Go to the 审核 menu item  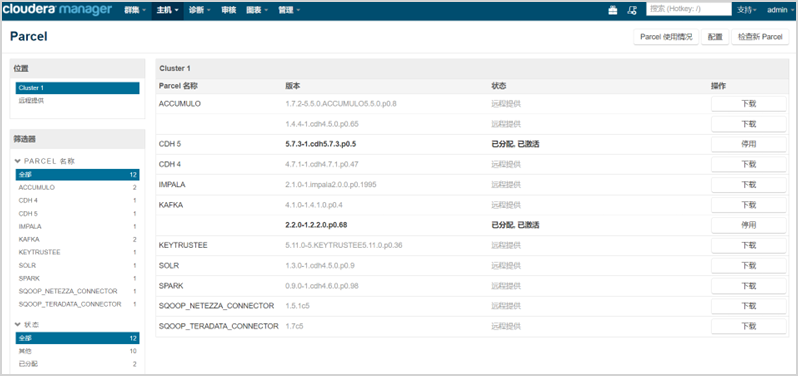pyautogui.click(x=229, y=10)
